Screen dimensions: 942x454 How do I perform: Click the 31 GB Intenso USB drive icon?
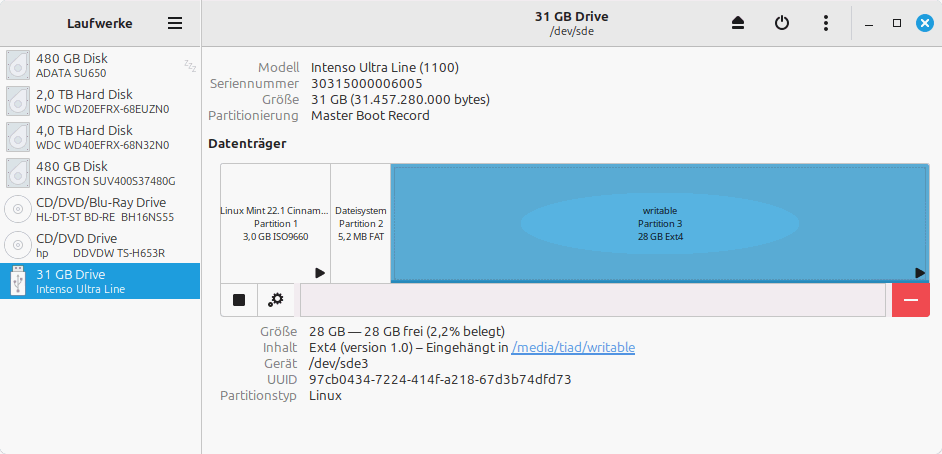coord(18,281)
